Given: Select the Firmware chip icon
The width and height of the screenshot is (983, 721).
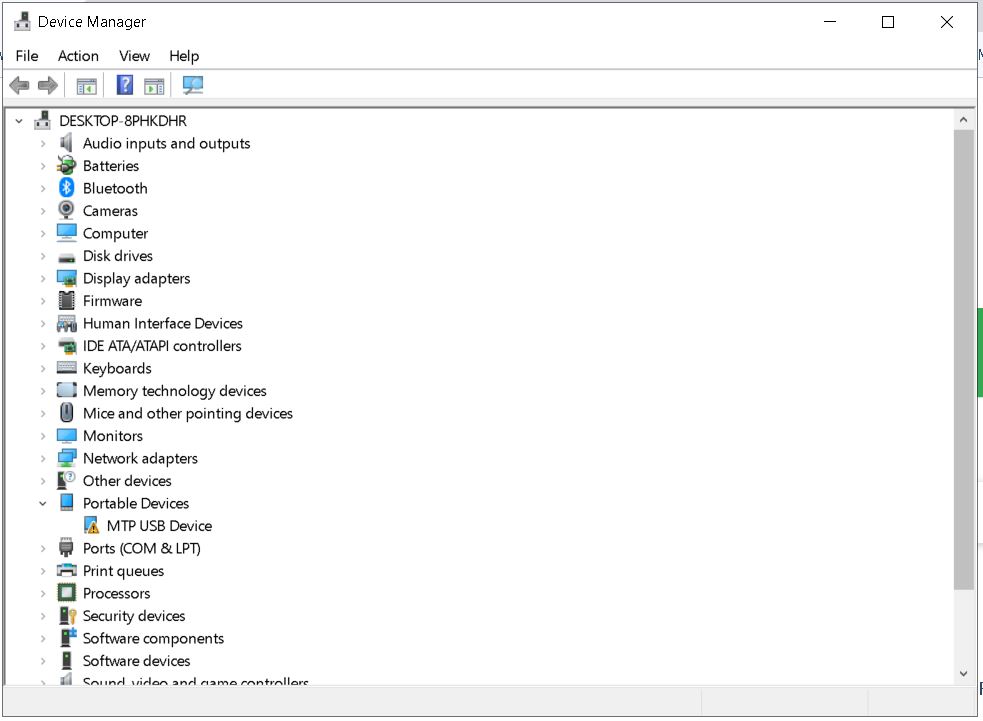Looking at the screenshot, I should (66, 300).
